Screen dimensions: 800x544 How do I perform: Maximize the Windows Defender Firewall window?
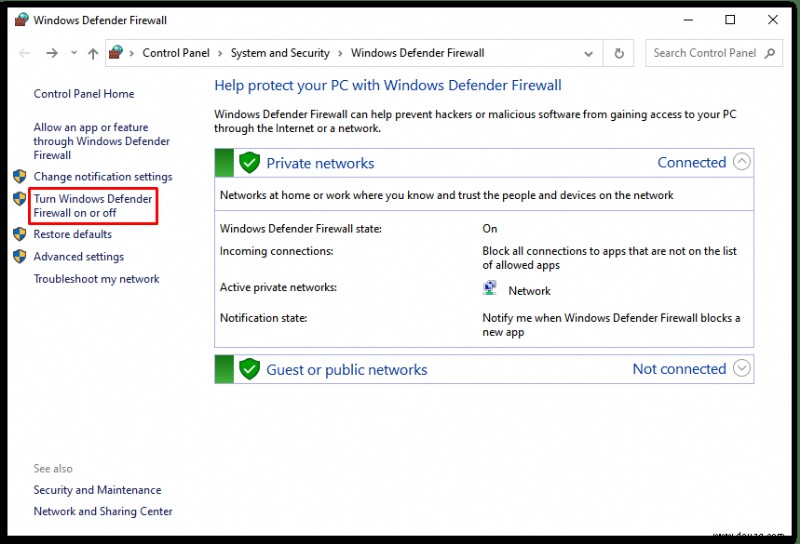click(730, 20)
